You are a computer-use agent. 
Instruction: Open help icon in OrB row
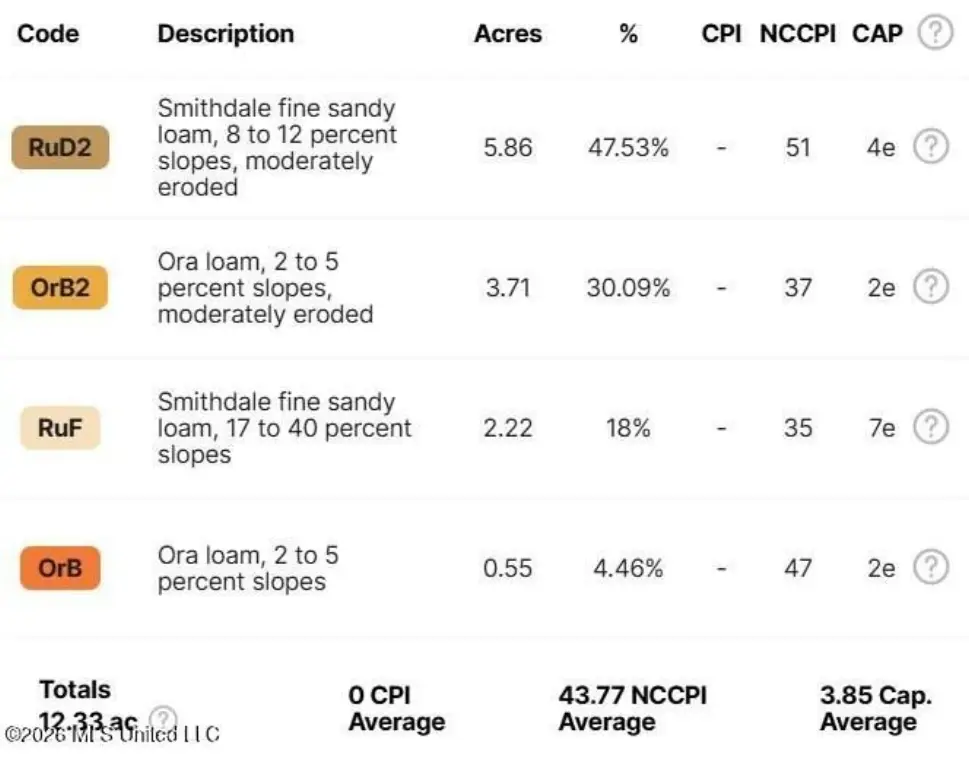(x=931, y=567)
